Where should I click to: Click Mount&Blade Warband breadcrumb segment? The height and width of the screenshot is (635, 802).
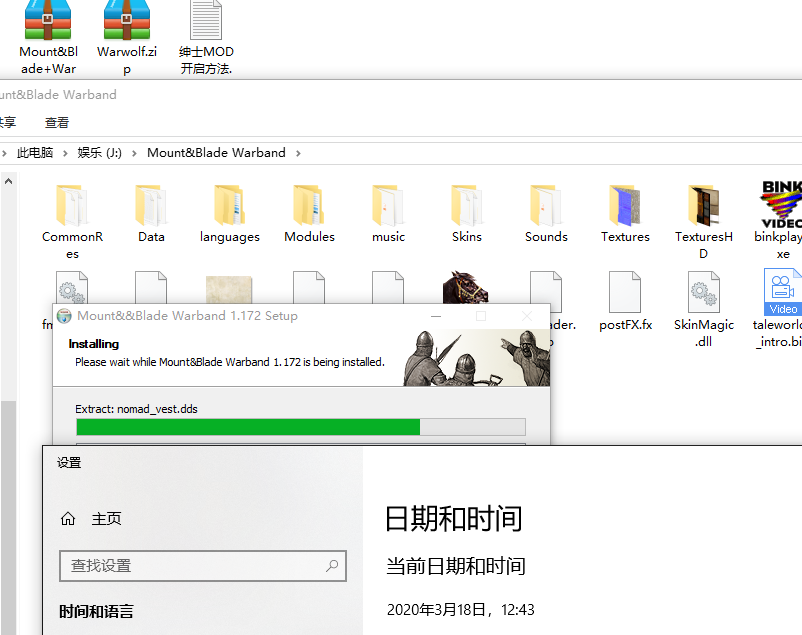click(x=216, y=152)
